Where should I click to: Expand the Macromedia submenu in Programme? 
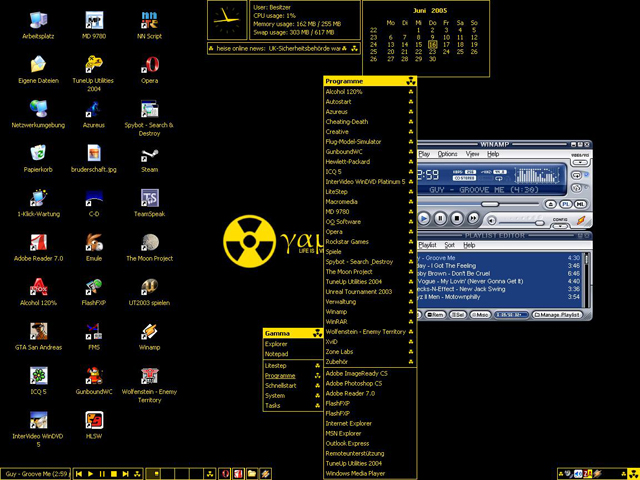pos(370,202)
